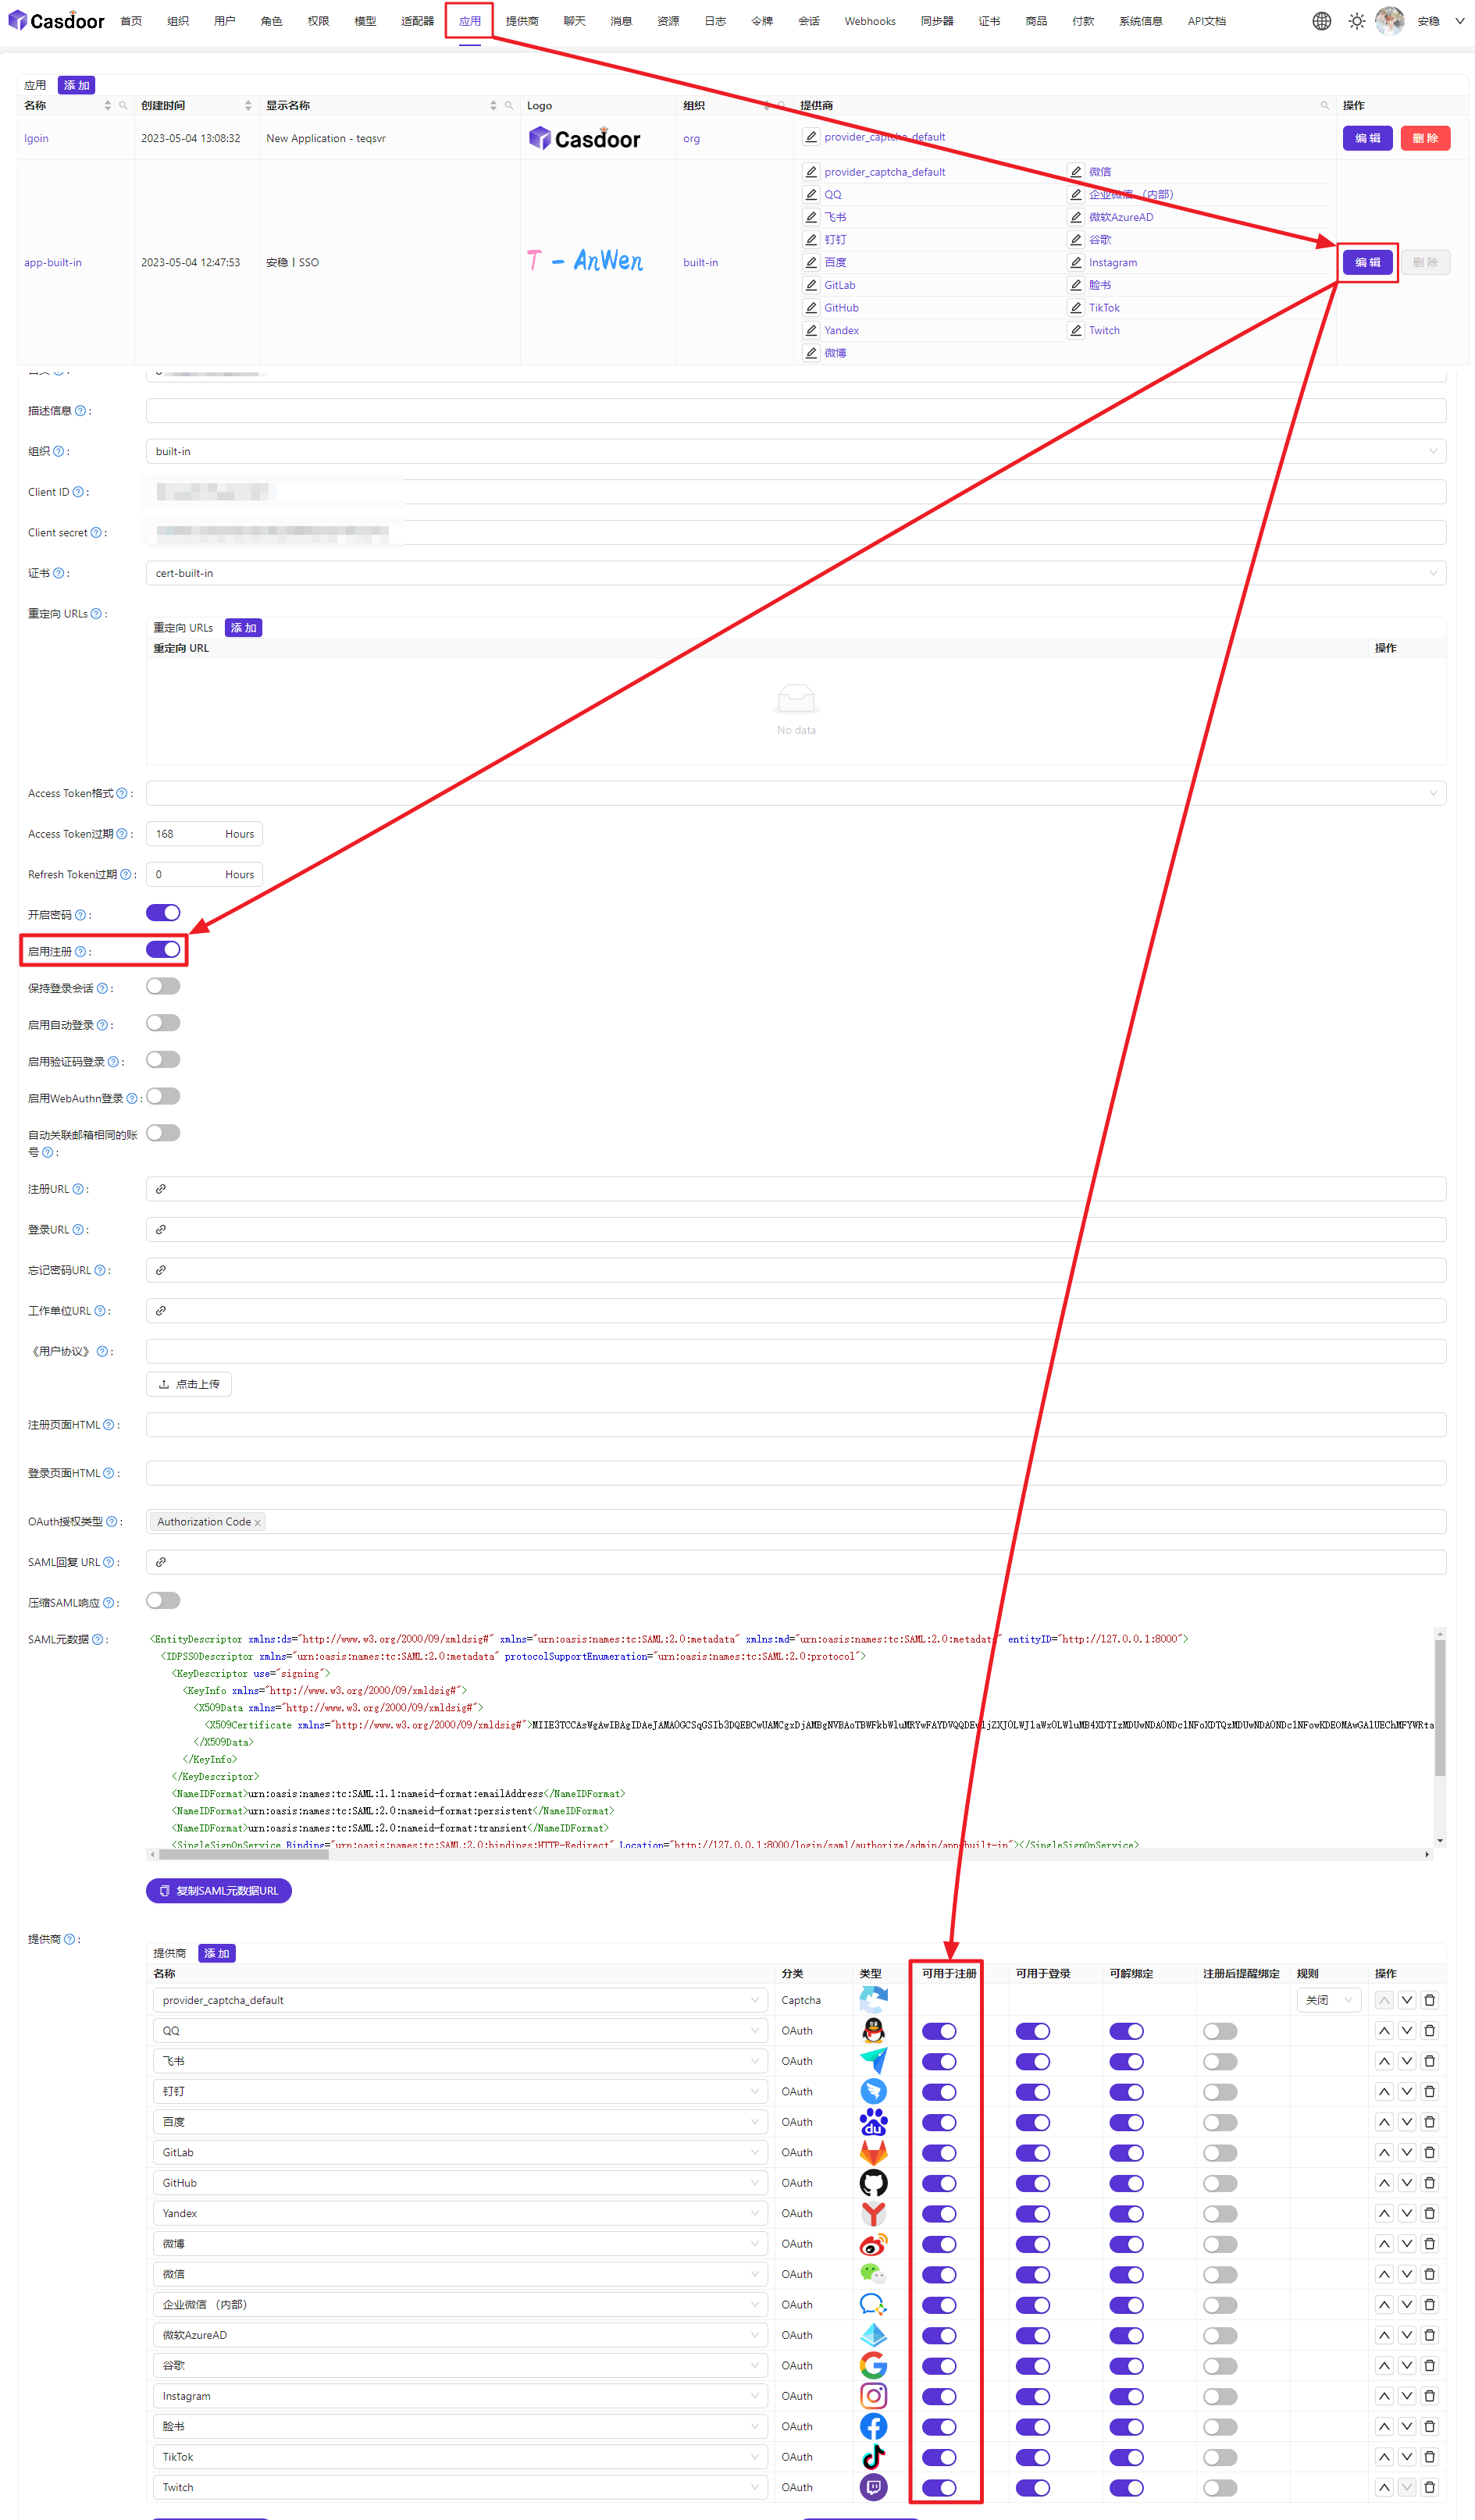Open the 钉钉 provider name dropdown

click(x=460, y=2091)
